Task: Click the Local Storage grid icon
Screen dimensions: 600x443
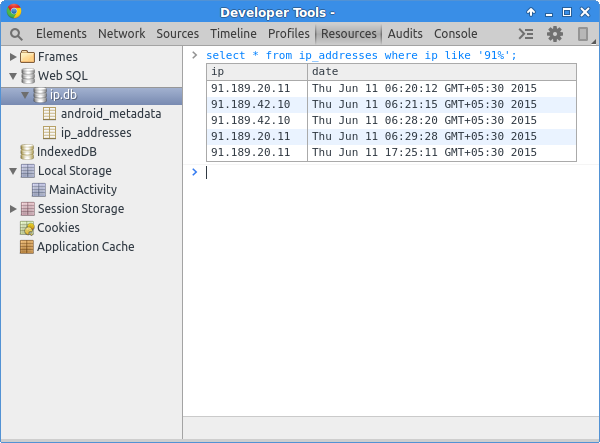Action: pos(28,171)
